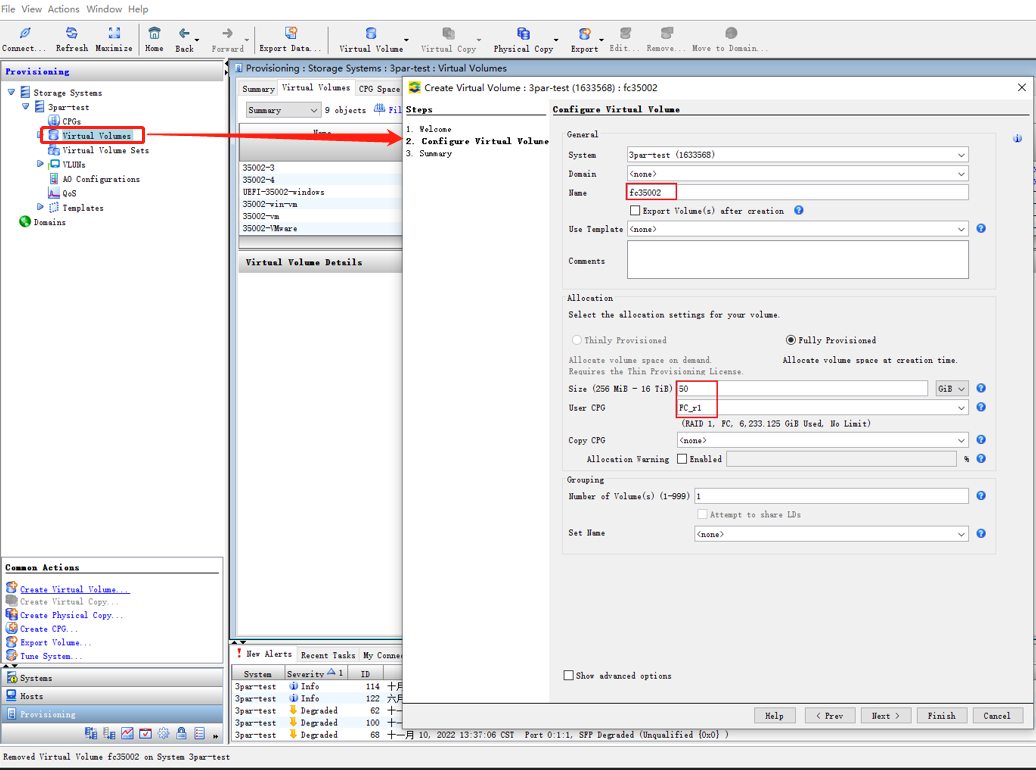Click the Export Data toolbar icon
This screenshot has width=1036, height=770.
click(x=291, y=33)
